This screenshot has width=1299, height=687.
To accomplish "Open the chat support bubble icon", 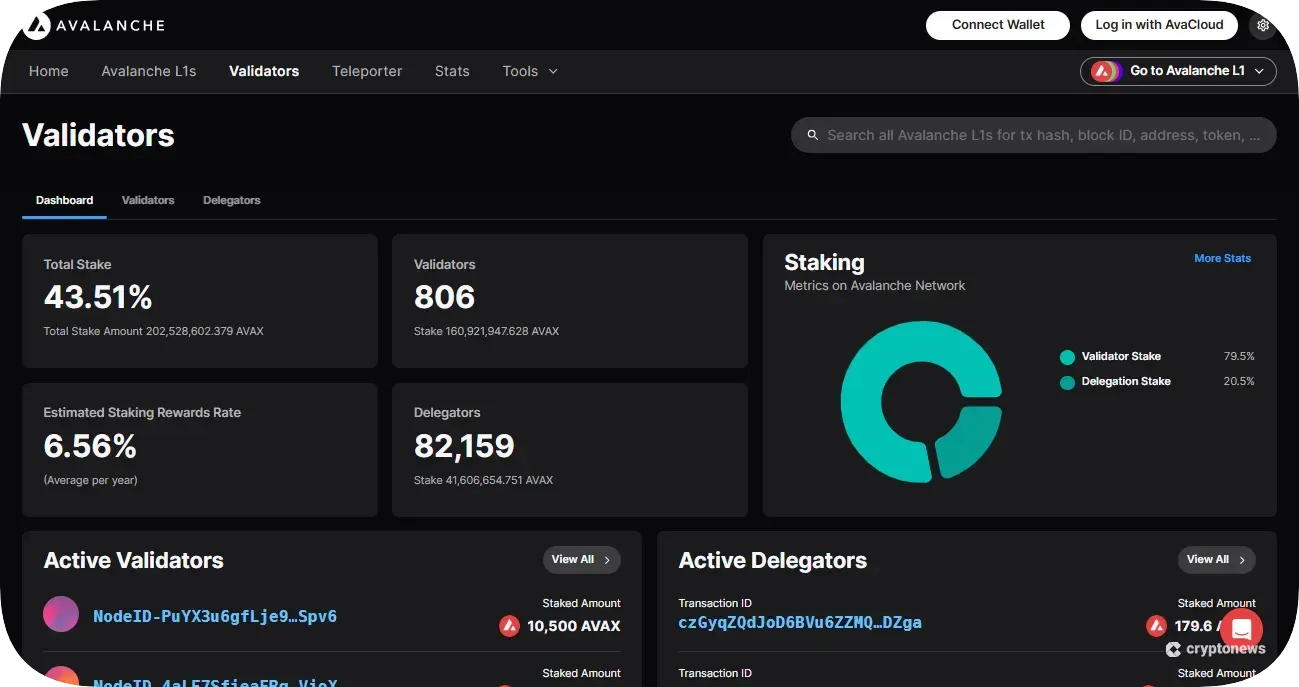I will click(1241, 629).
